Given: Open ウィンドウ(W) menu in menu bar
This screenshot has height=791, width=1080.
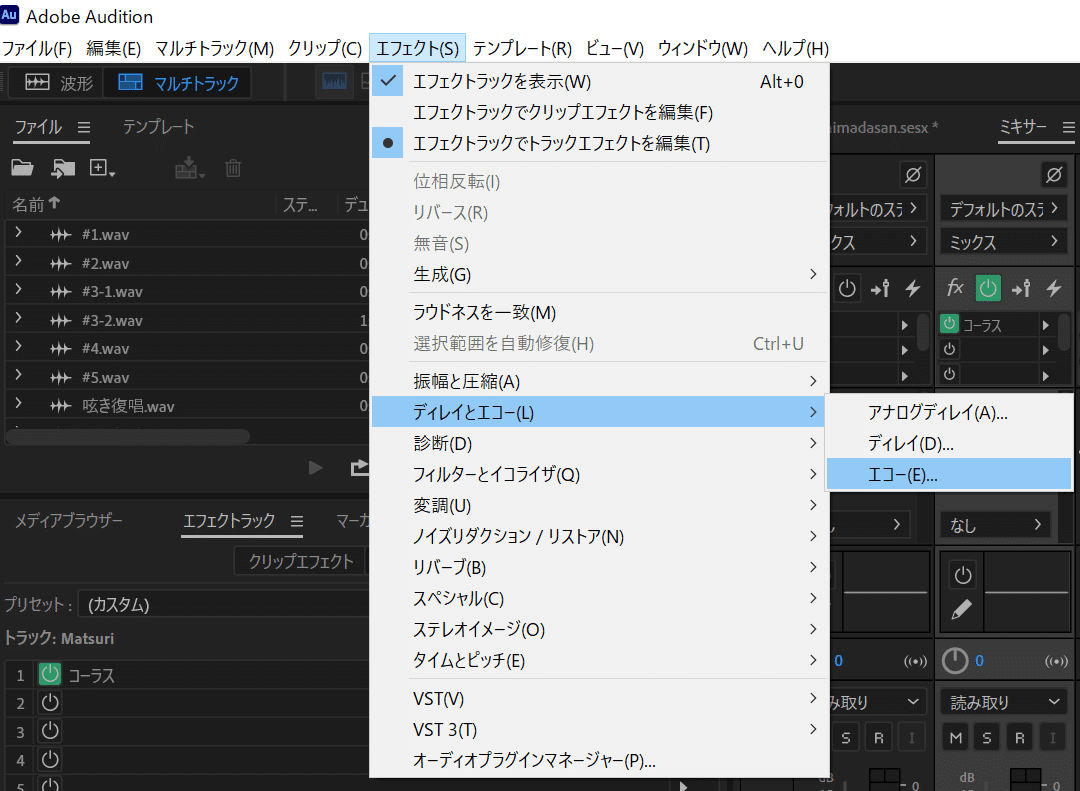Looking at the screenshot, I should click(703, 48).
